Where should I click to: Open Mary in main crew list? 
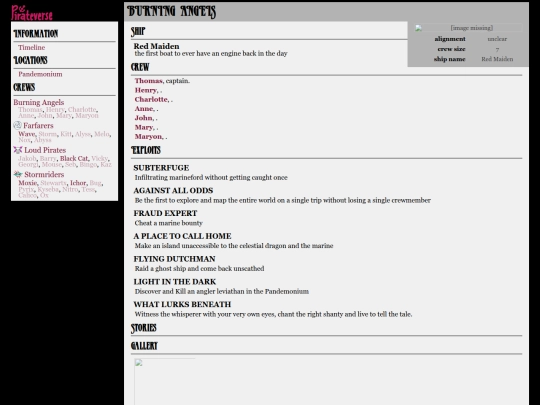pyautogui.click(x=144, y=127)
